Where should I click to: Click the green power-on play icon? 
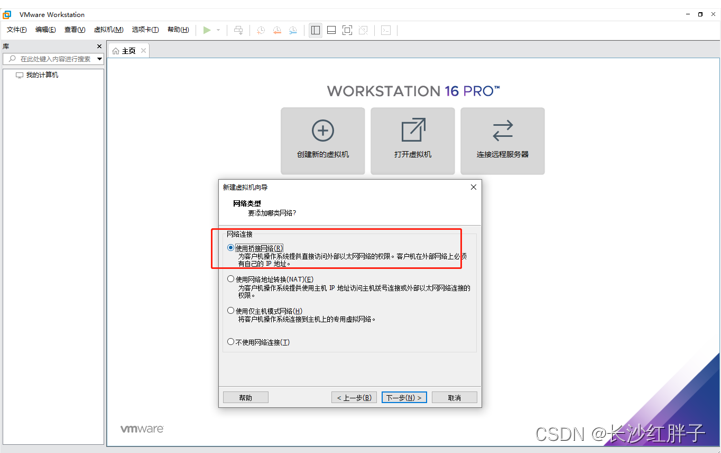[207, 30]
